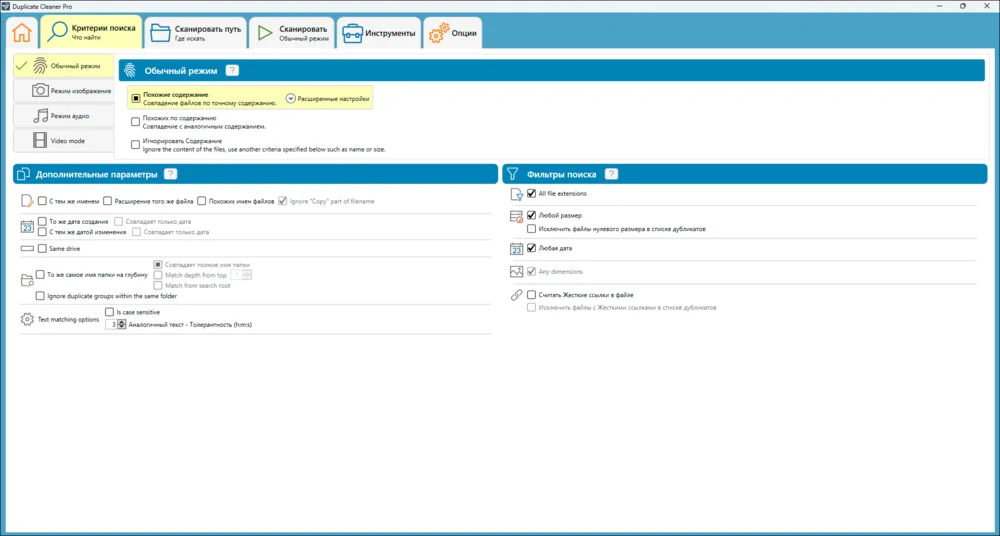Click the file filter icon beside All file extensions

[517, 195]
